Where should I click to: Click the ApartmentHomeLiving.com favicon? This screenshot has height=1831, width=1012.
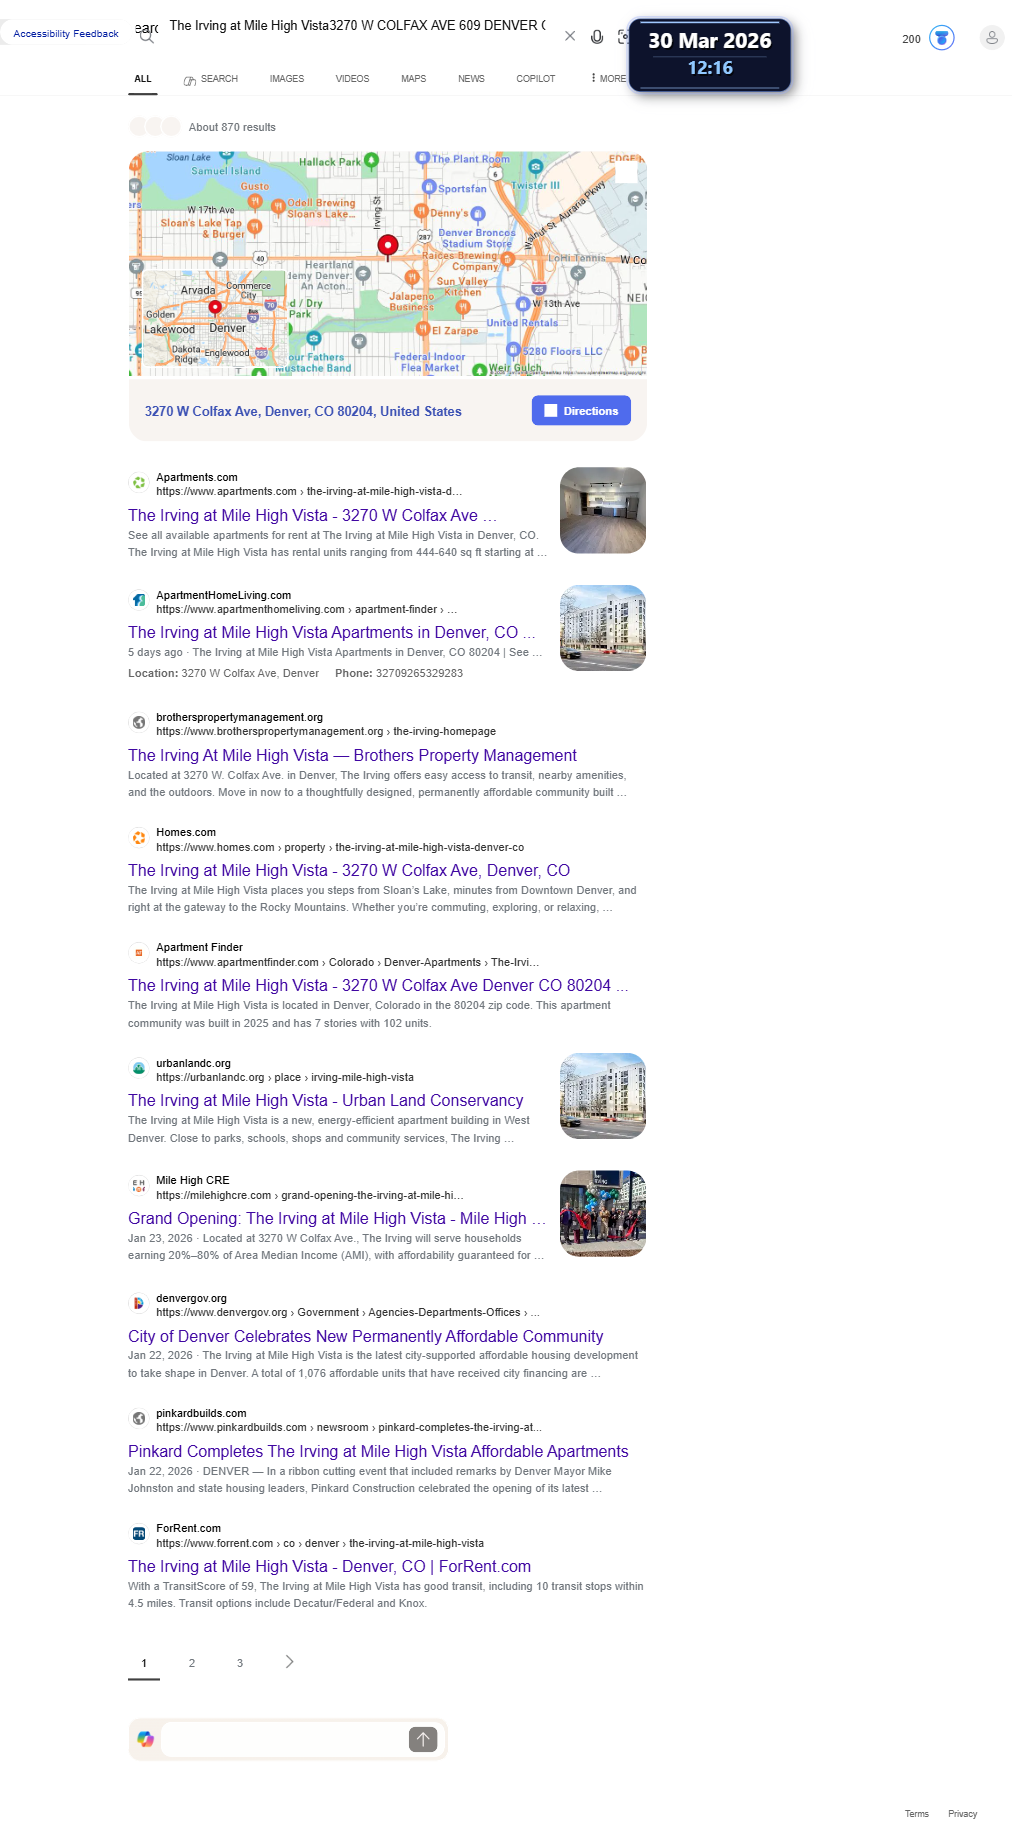coord(139,601)
